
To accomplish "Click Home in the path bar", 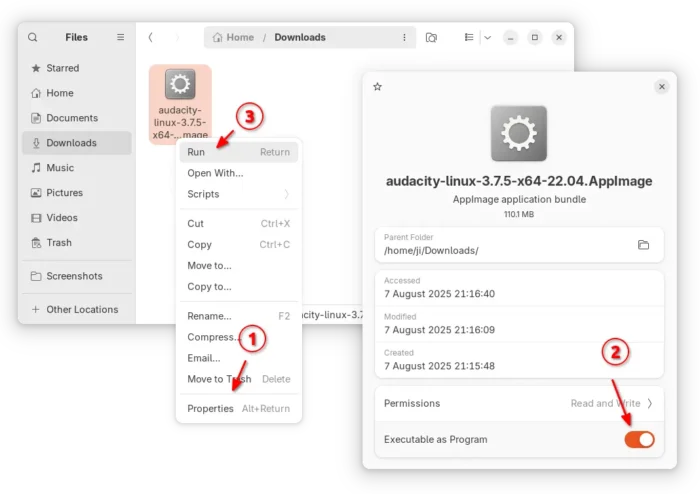I will click(x=233, y=37).
